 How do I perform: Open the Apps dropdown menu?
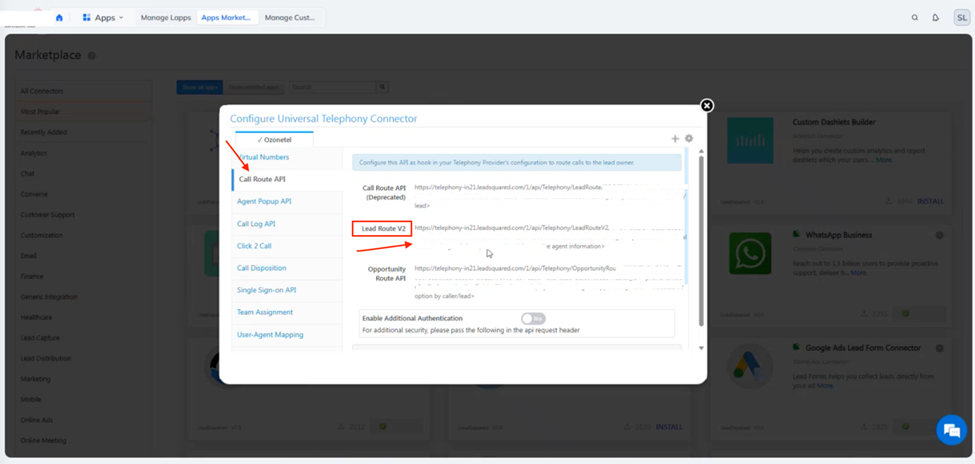coord(103,17)
